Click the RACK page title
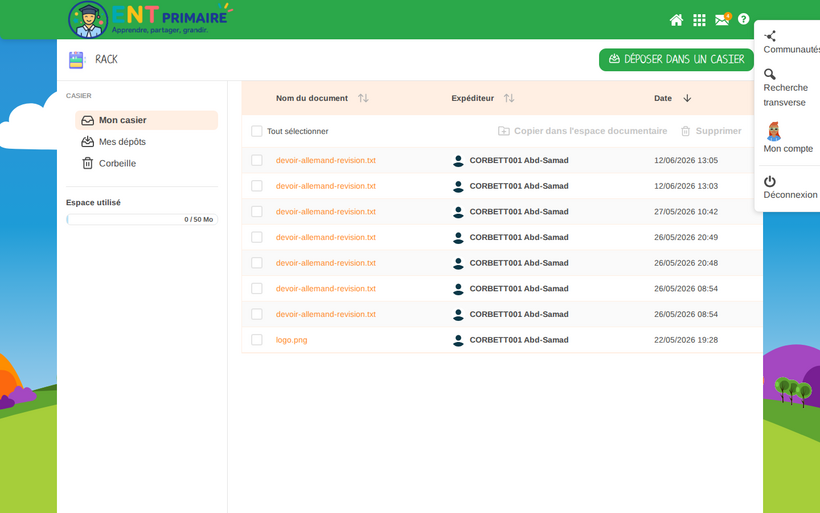This screenshot has width=820, height=513. [x=106, y=60]
